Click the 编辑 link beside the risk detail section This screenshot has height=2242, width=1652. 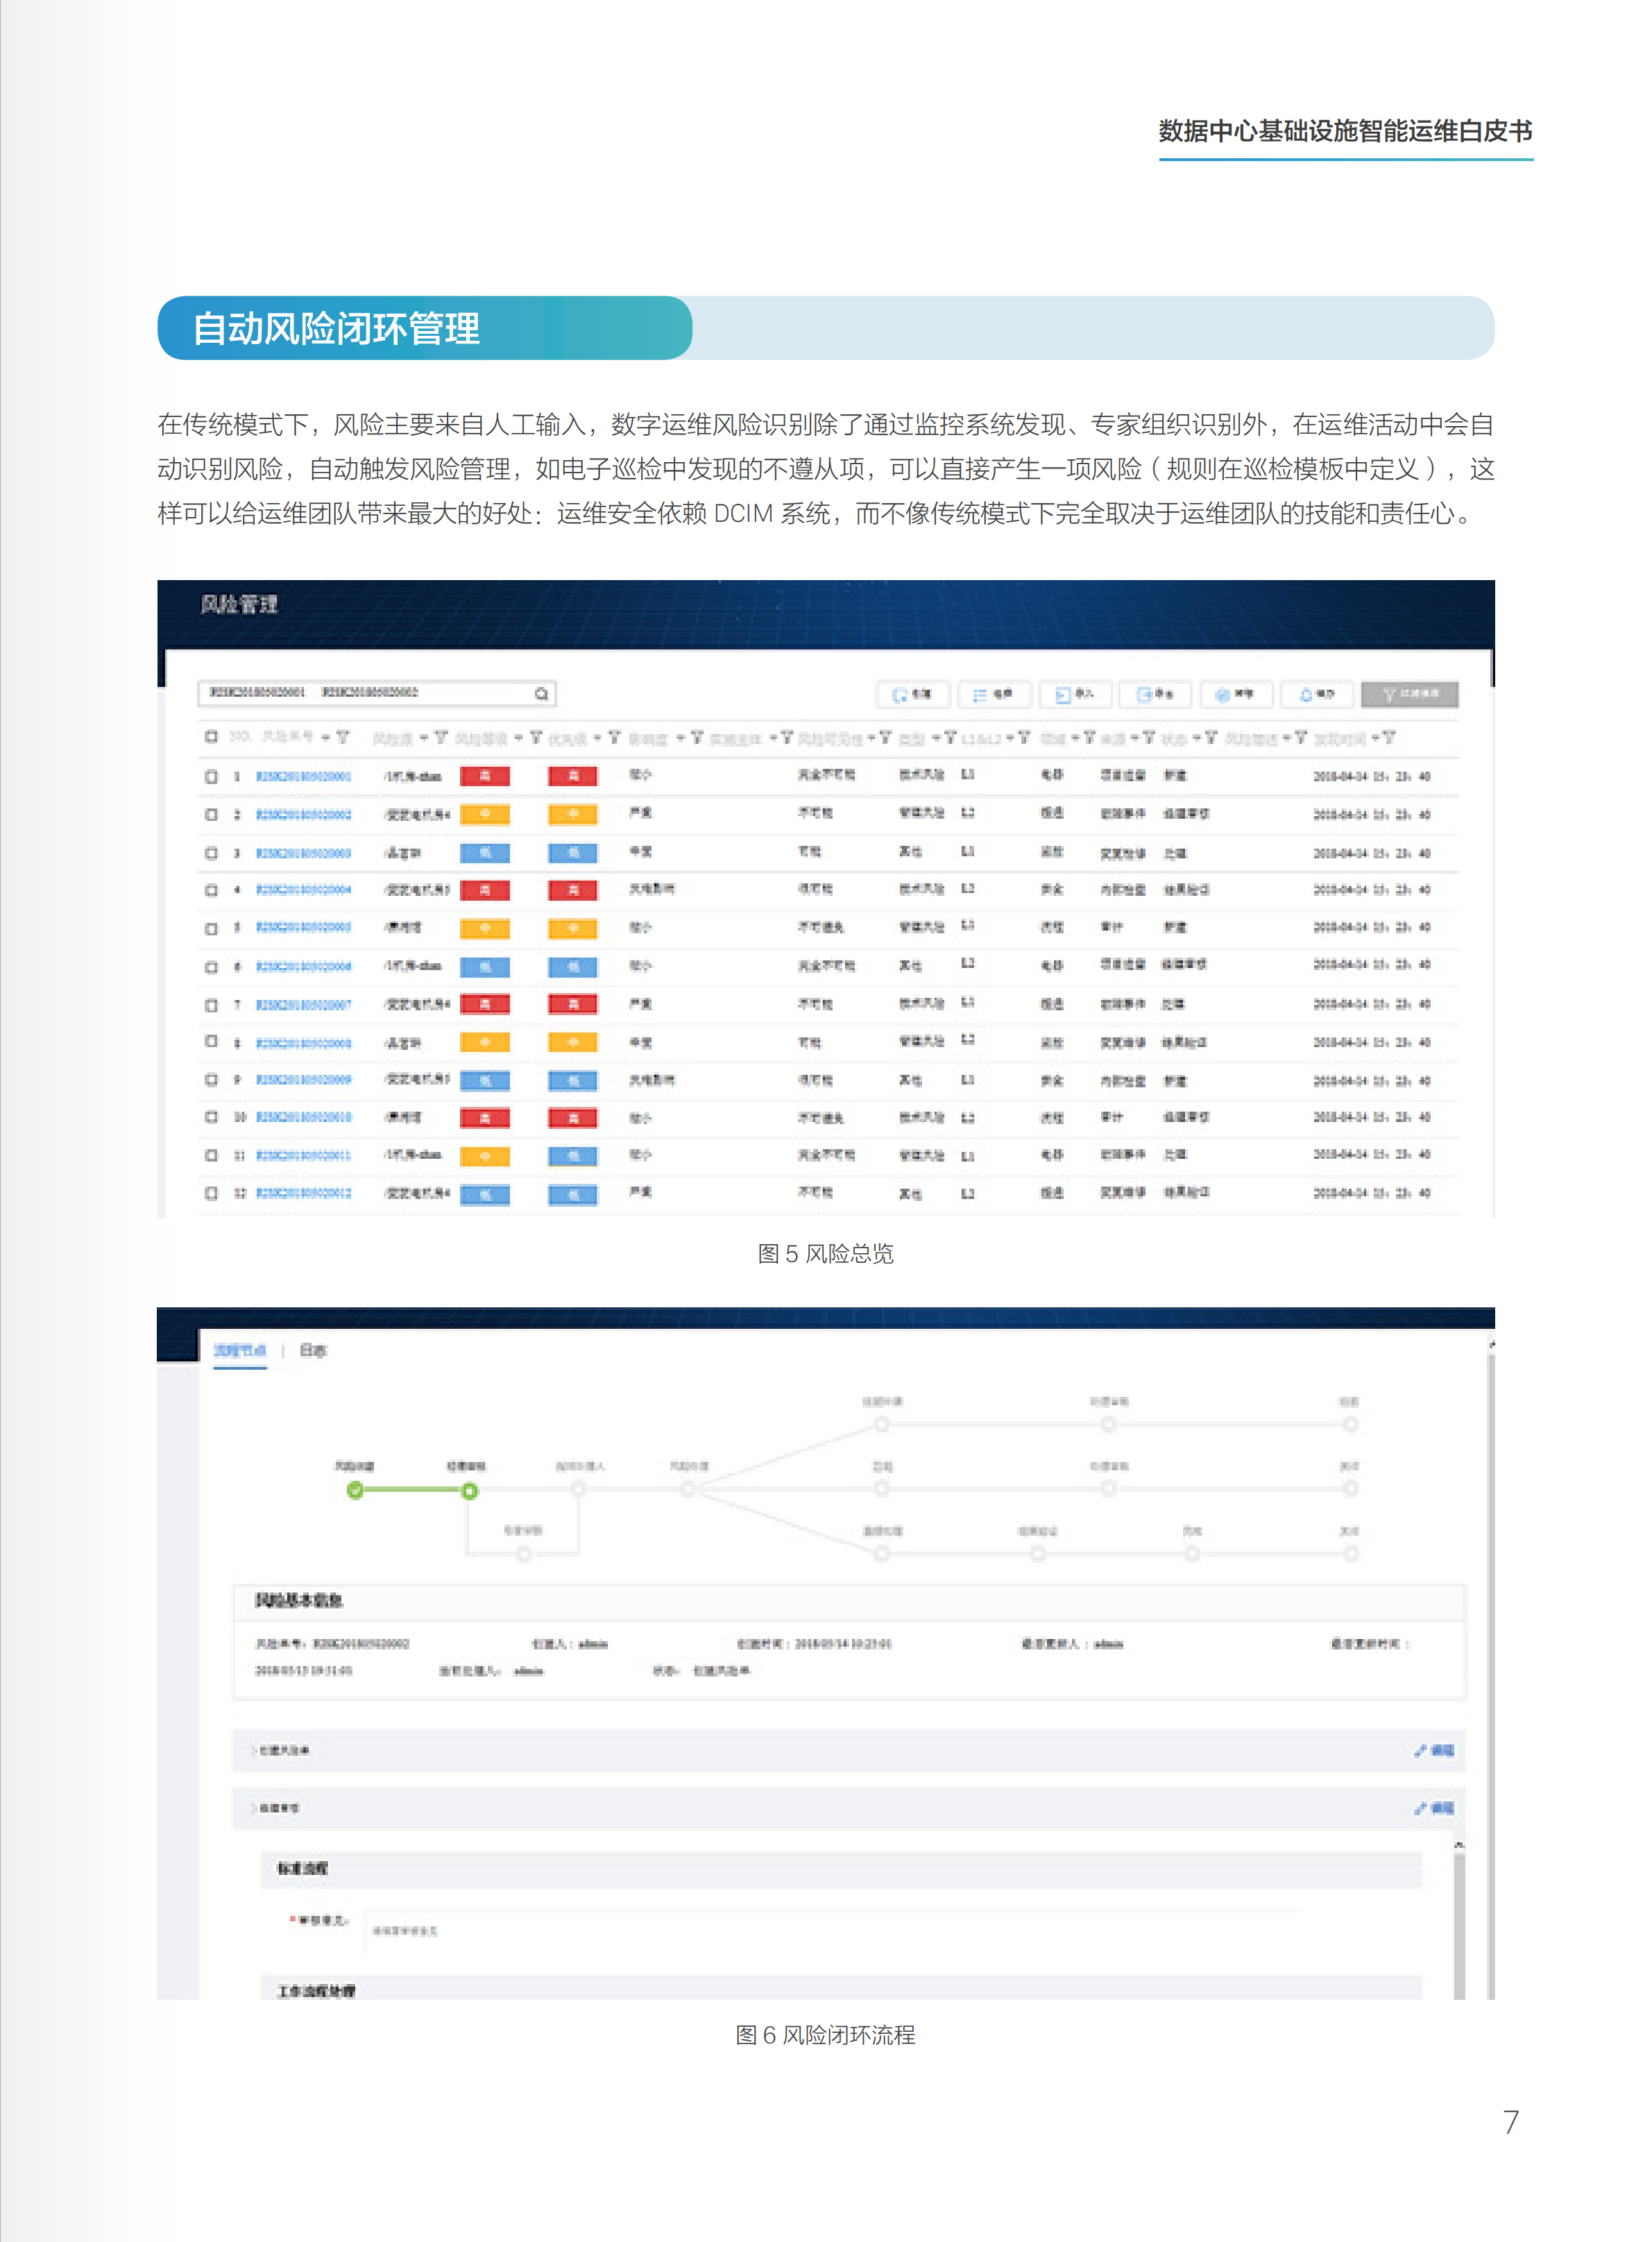coord(1434,1751)
